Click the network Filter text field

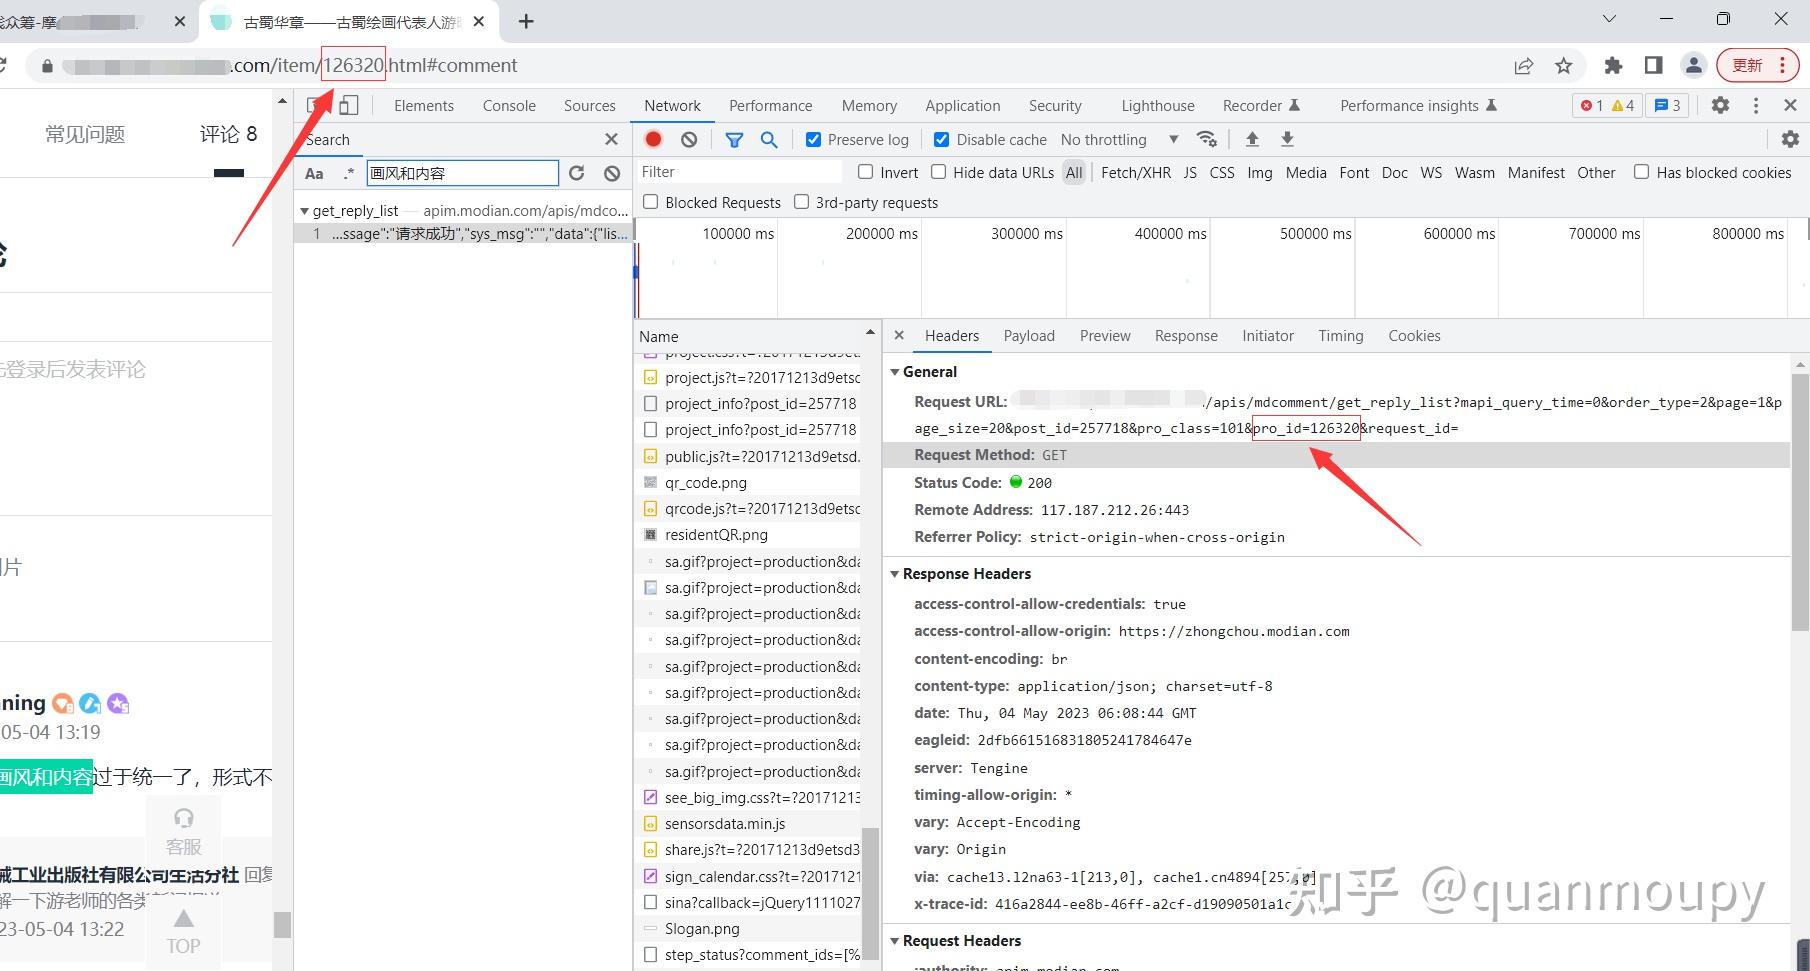[x=740, y=172]
